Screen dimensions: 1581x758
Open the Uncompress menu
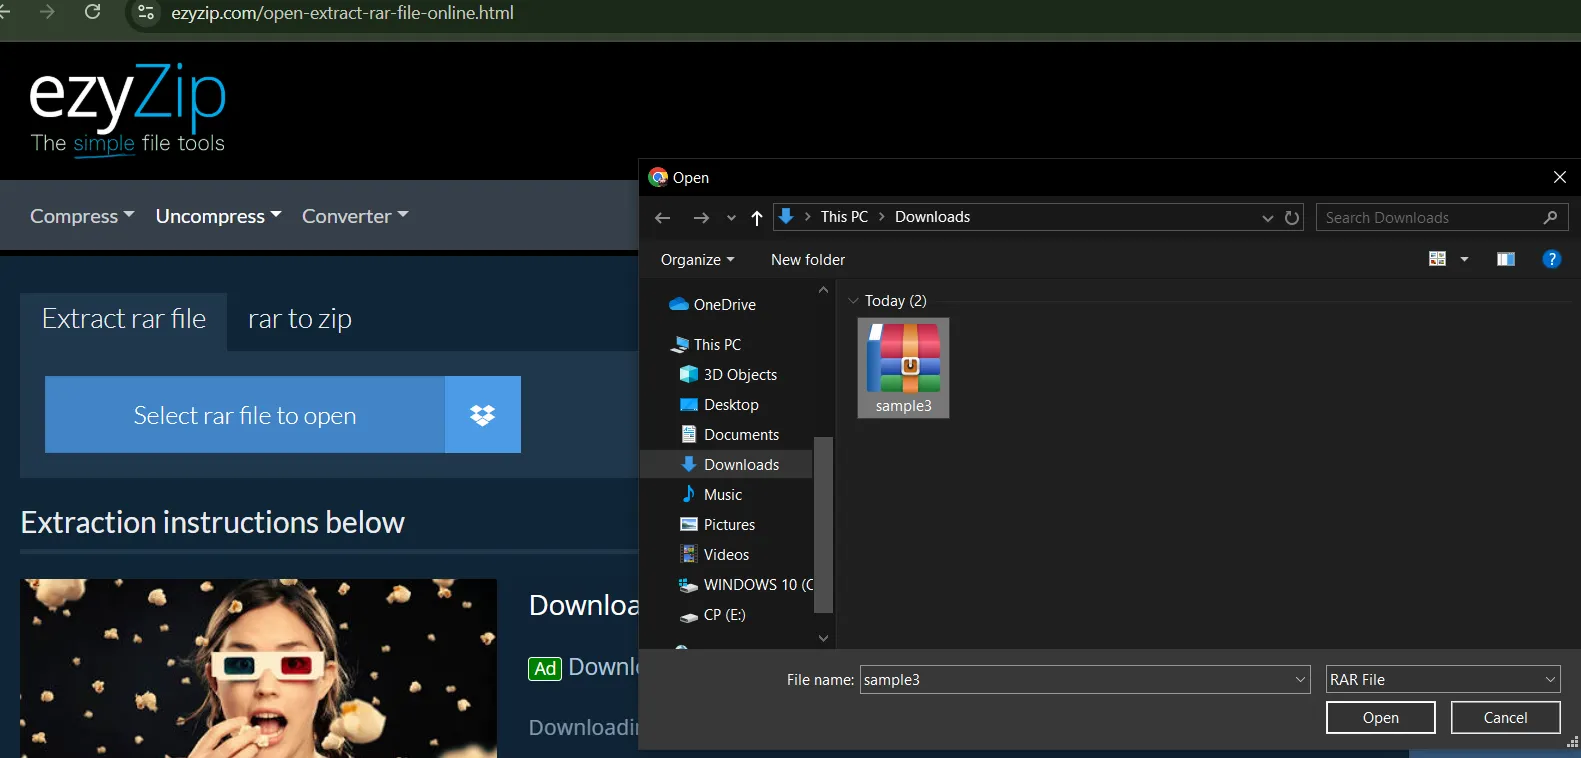[218, 216]
